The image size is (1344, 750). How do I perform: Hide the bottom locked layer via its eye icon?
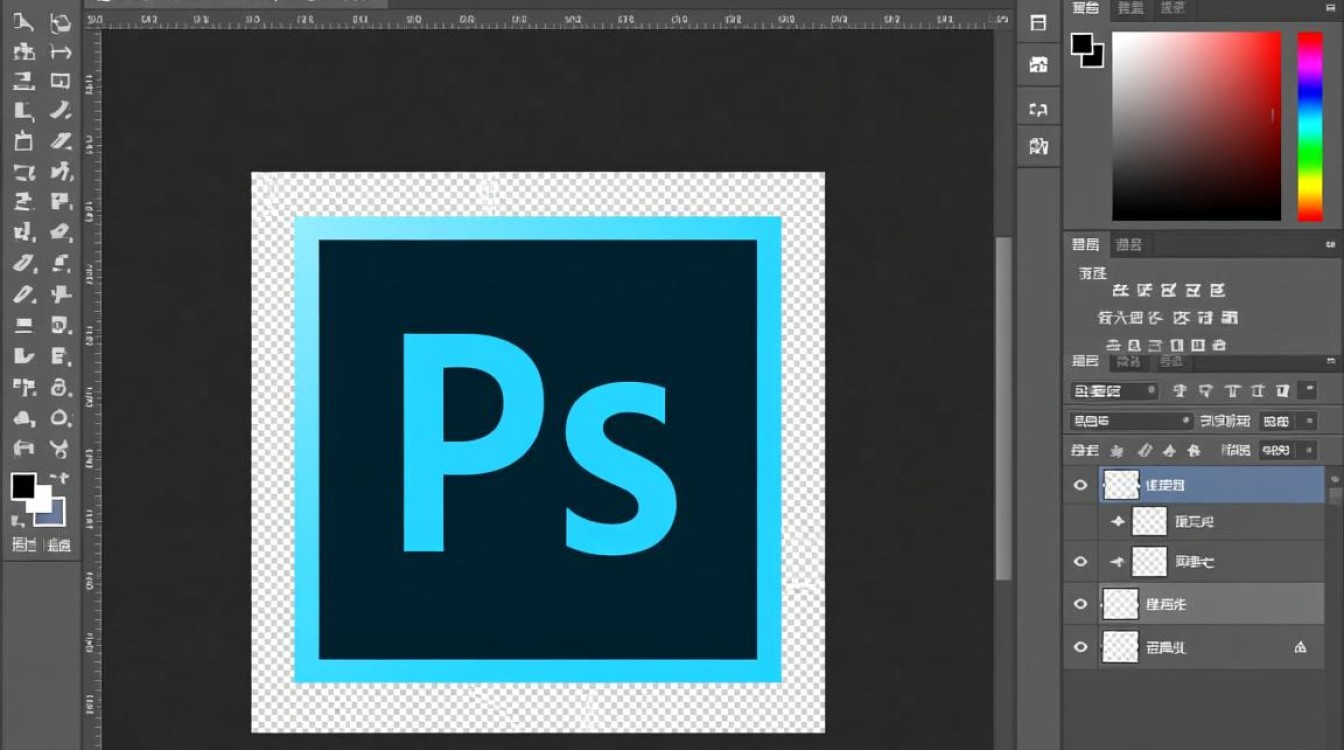click(x=1080, y=647)
